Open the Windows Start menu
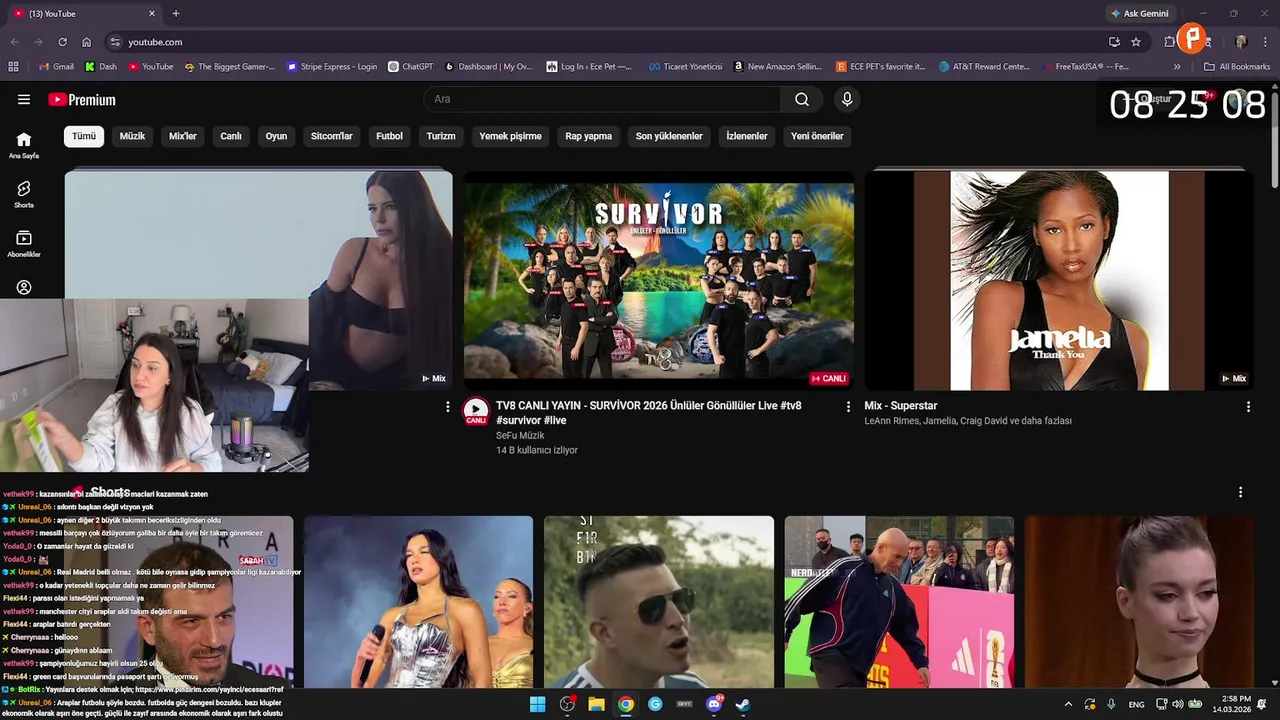The height and width of the screenshot is (720, 1280). [x=537, y=704]
